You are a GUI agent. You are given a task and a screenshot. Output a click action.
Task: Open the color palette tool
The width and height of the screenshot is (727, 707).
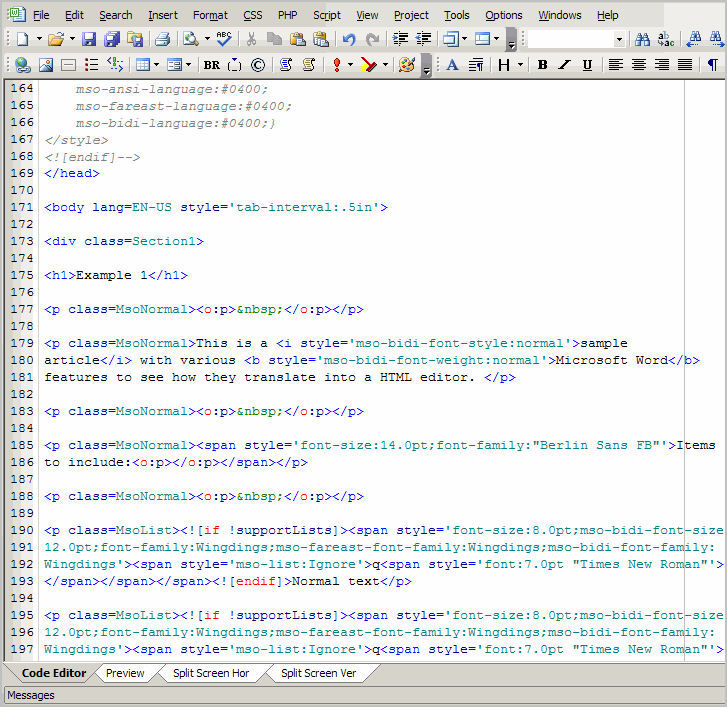point(407,65)
